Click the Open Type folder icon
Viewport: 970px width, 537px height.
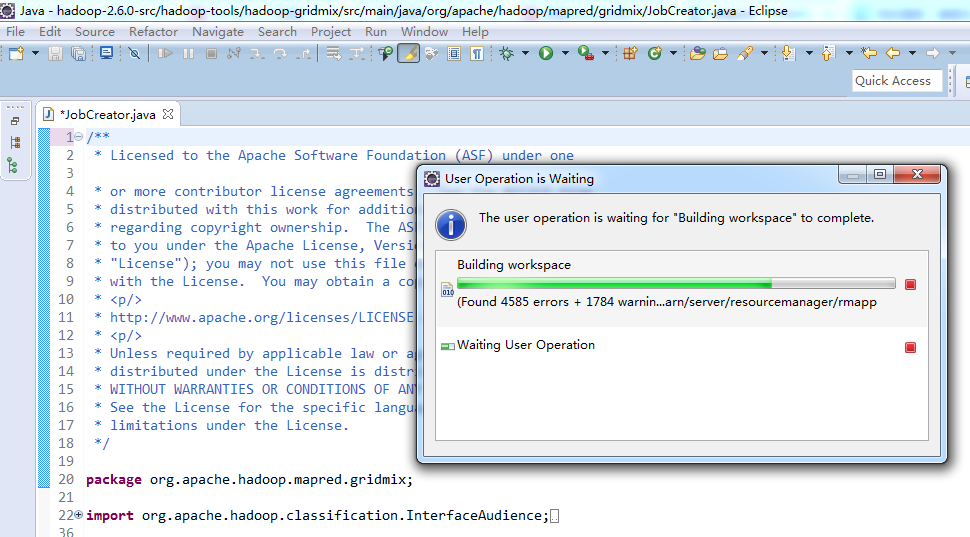point(698,54)
